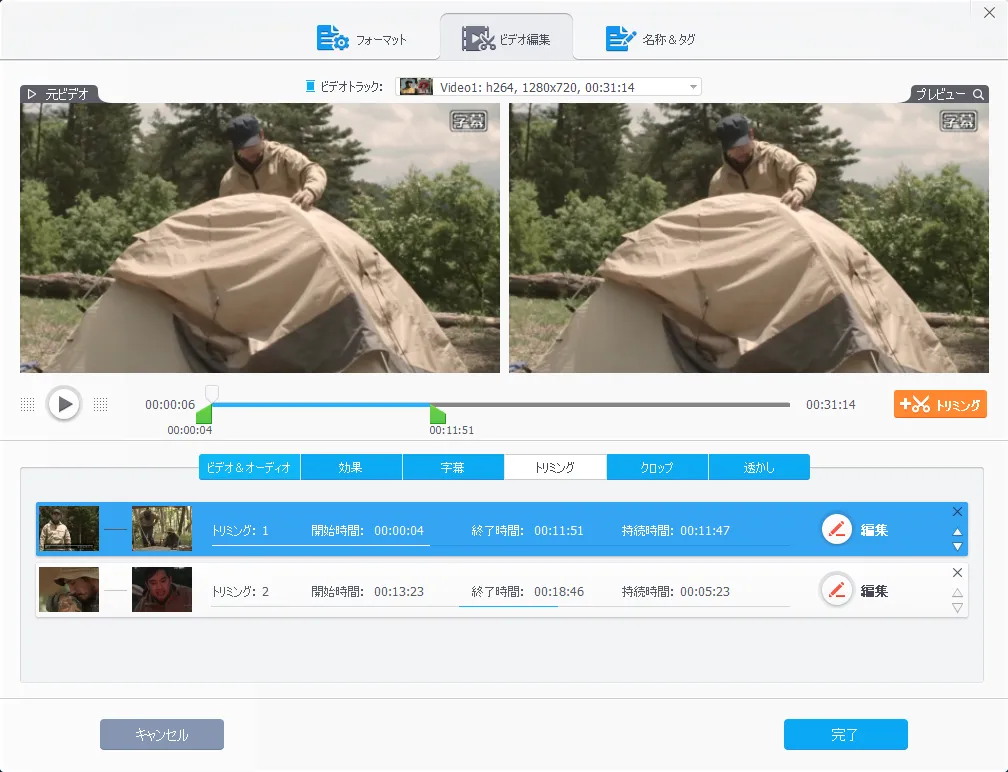Image resolution: width=1008 pixels, height=772 pixels.
Task: Click start time 00:13:23 of trim 2
Action: pyautogui.click(x=399, y=591)
